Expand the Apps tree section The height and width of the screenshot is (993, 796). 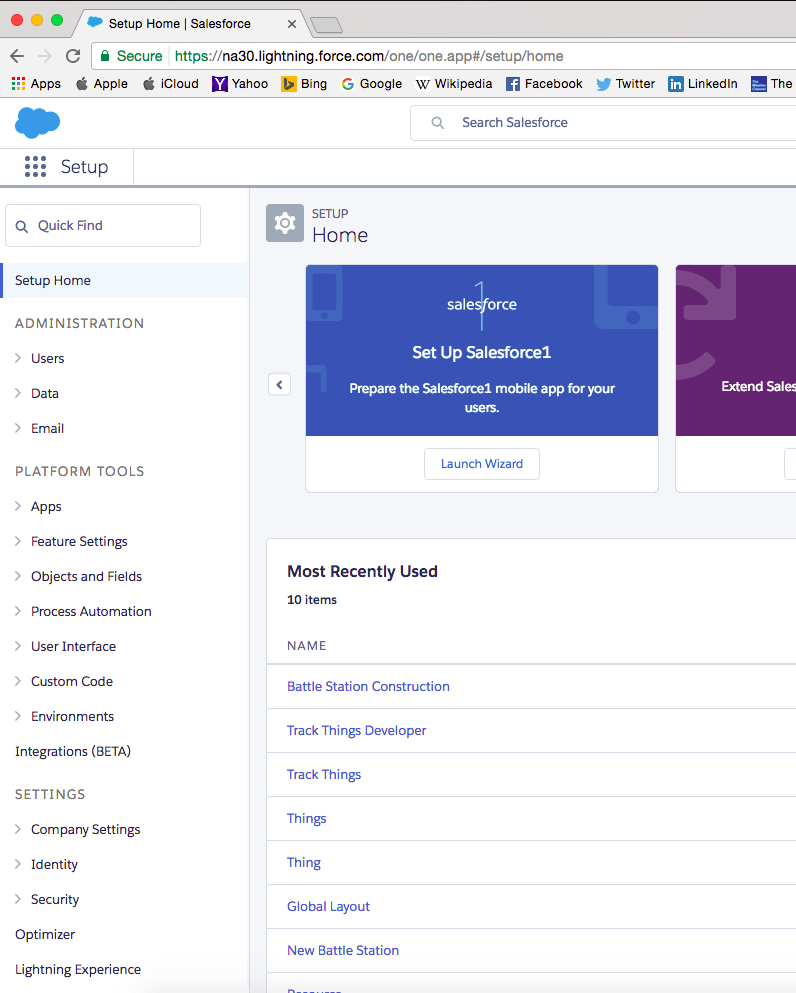18,506
